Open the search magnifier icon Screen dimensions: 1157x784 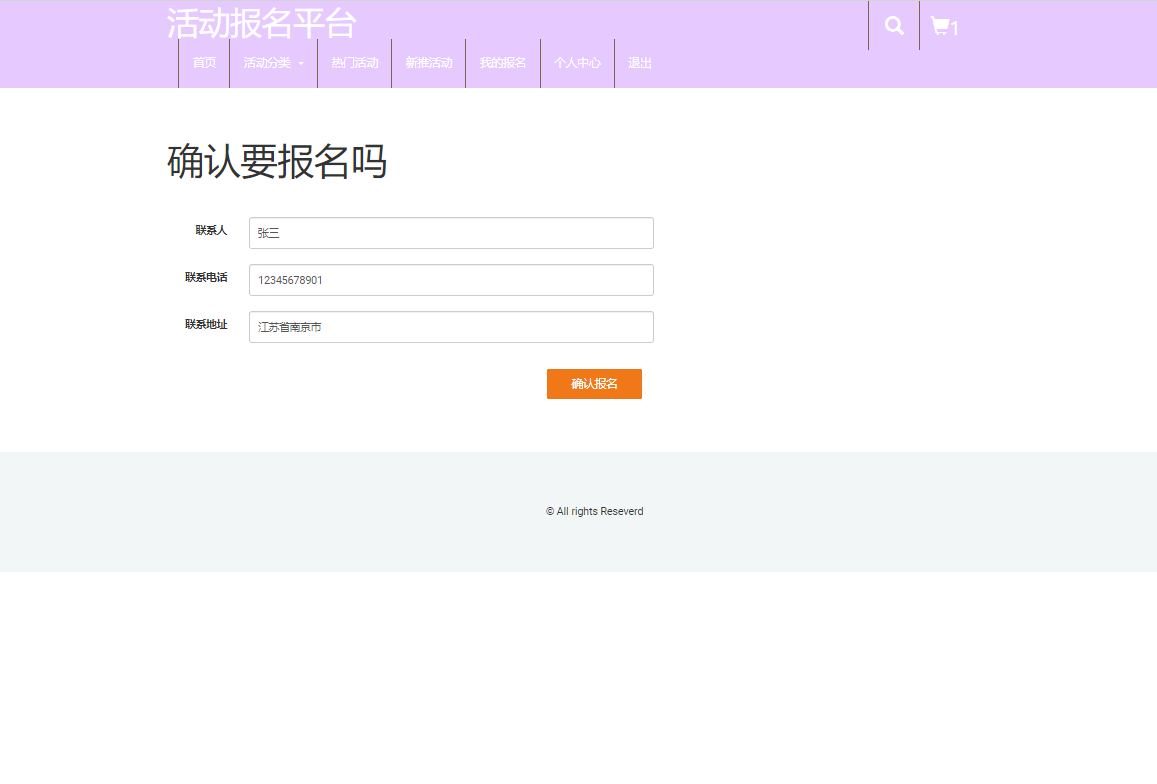(893, 26)
